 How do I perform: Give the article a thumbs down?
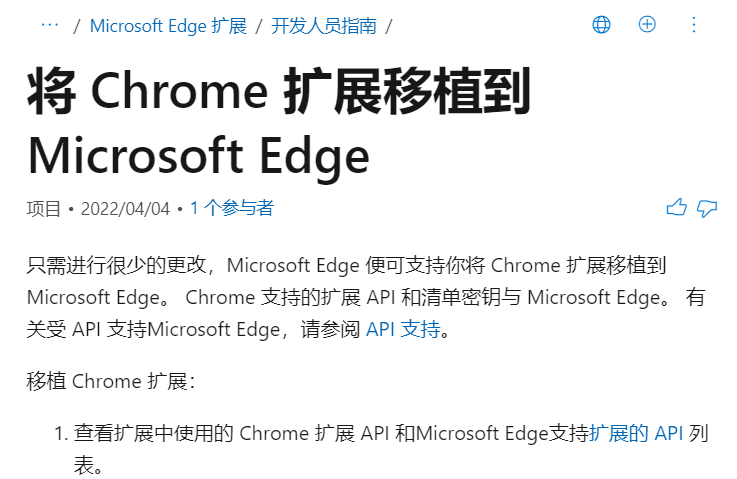(707, 208)
